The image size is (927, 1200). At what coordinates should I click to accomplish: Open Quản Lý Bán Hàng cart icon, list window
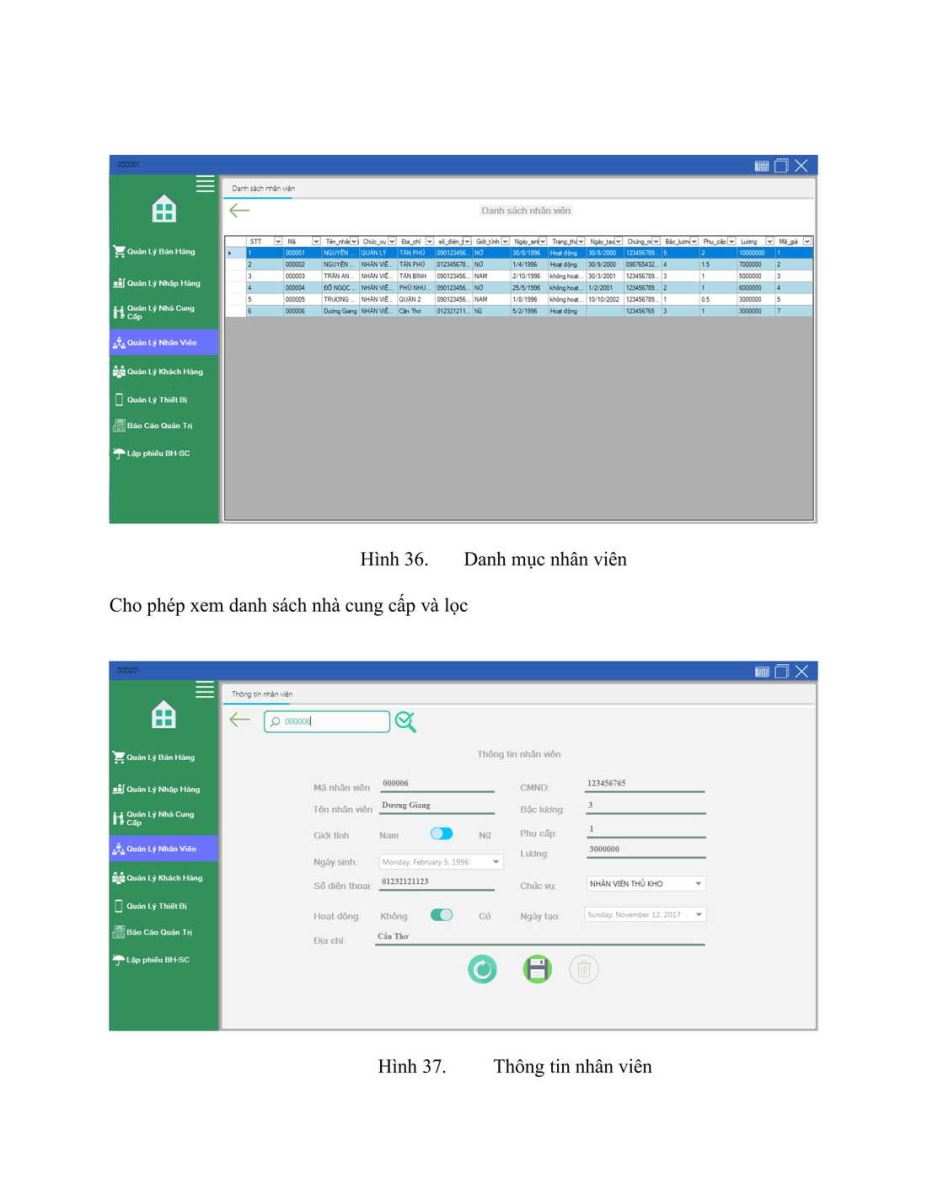118,251
